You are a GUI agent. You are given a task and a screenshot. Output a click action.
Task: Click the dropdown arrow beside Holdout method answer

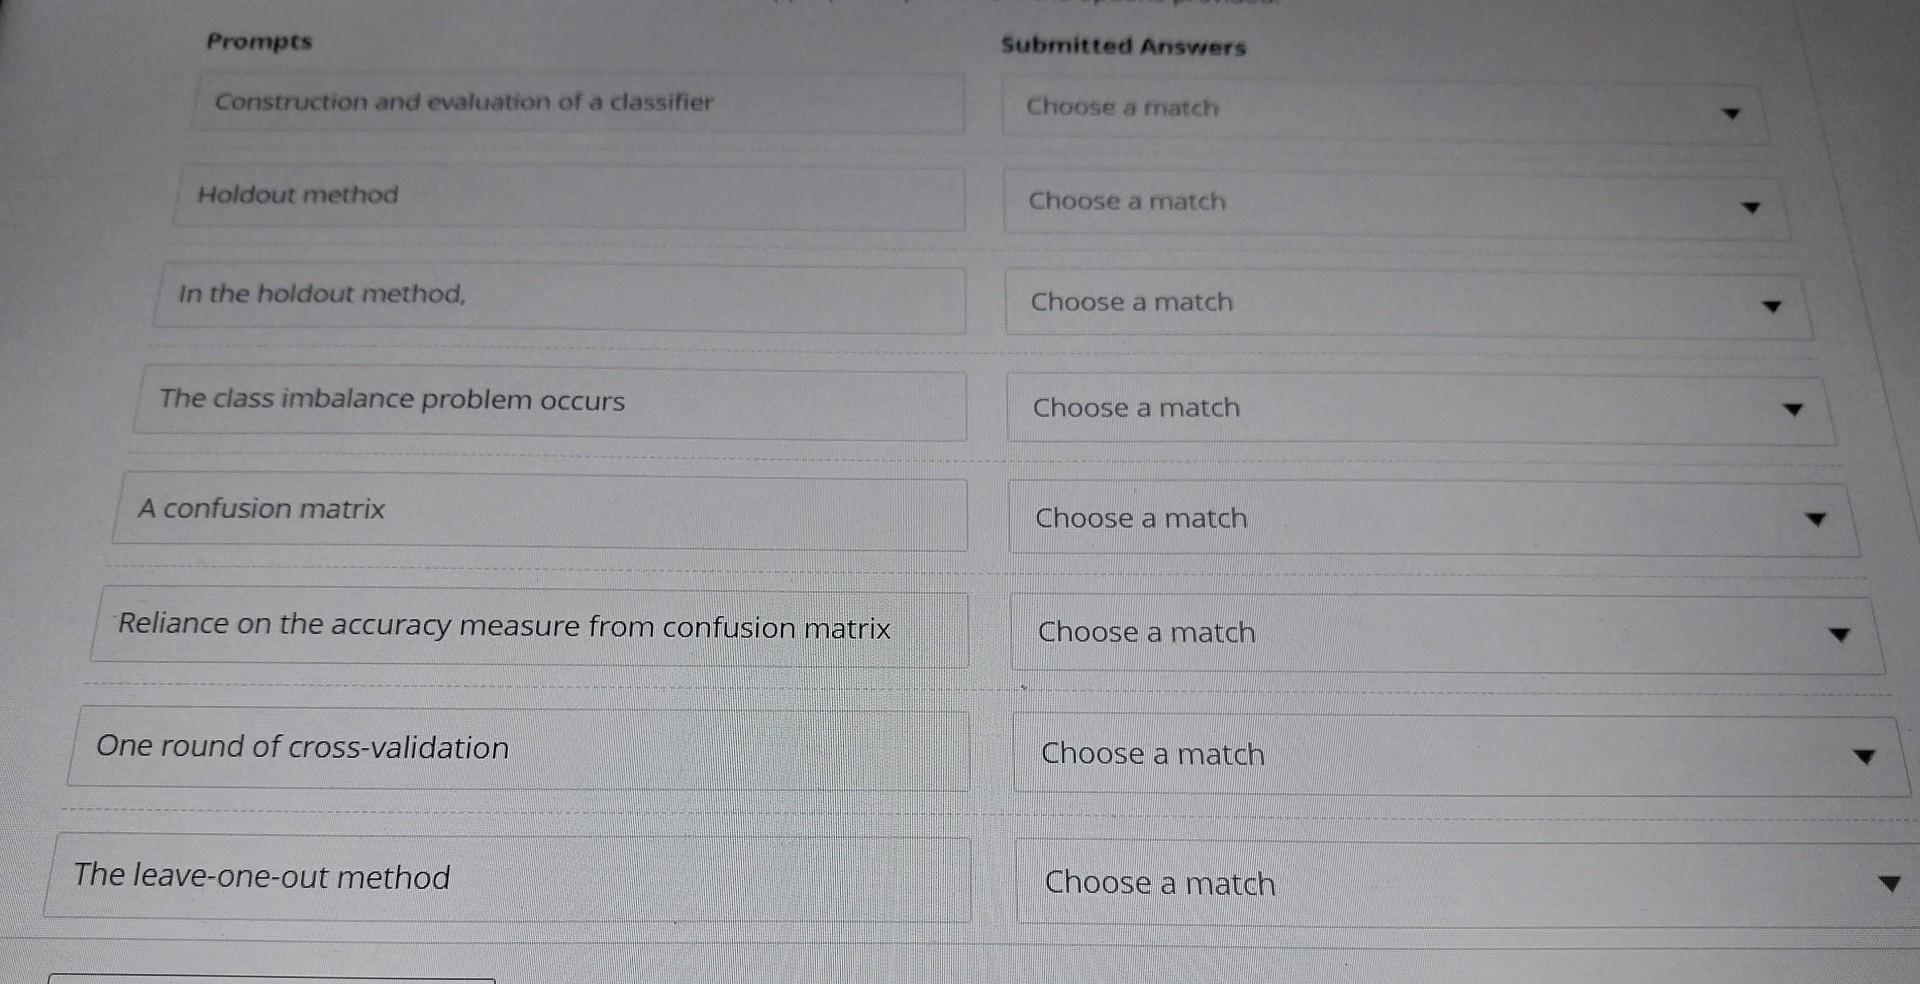click(1752, 208)
